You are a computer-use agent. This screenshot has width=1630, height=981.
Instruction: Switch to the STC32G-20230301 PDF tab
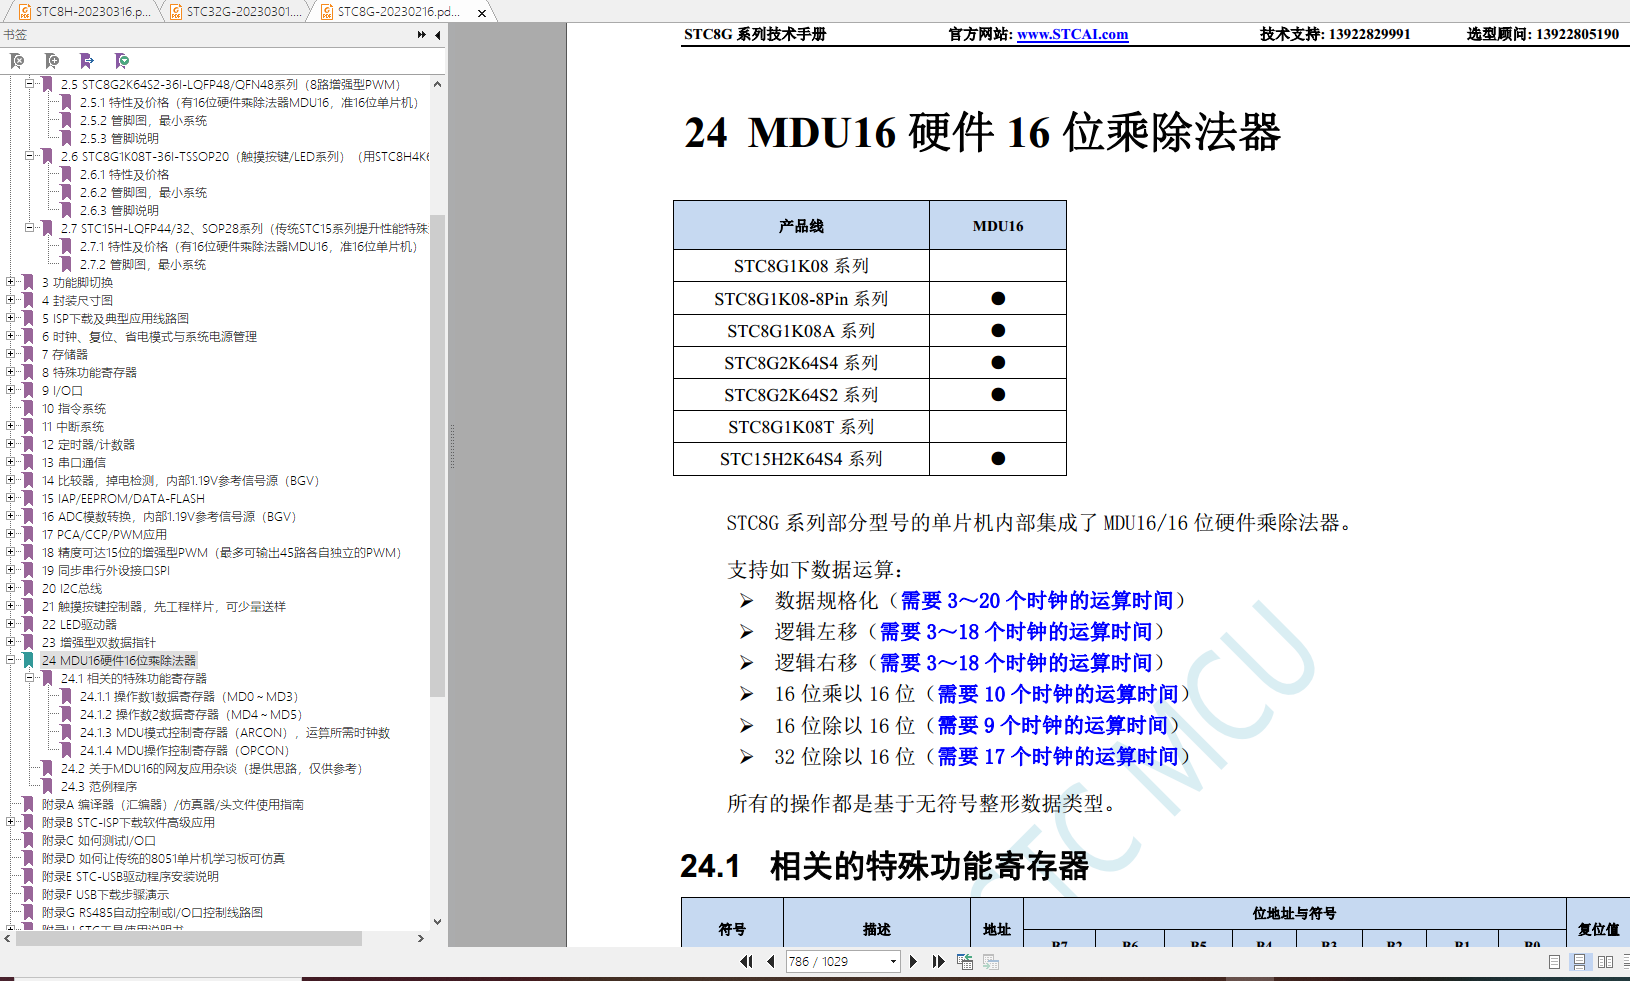tap(234, 12)
